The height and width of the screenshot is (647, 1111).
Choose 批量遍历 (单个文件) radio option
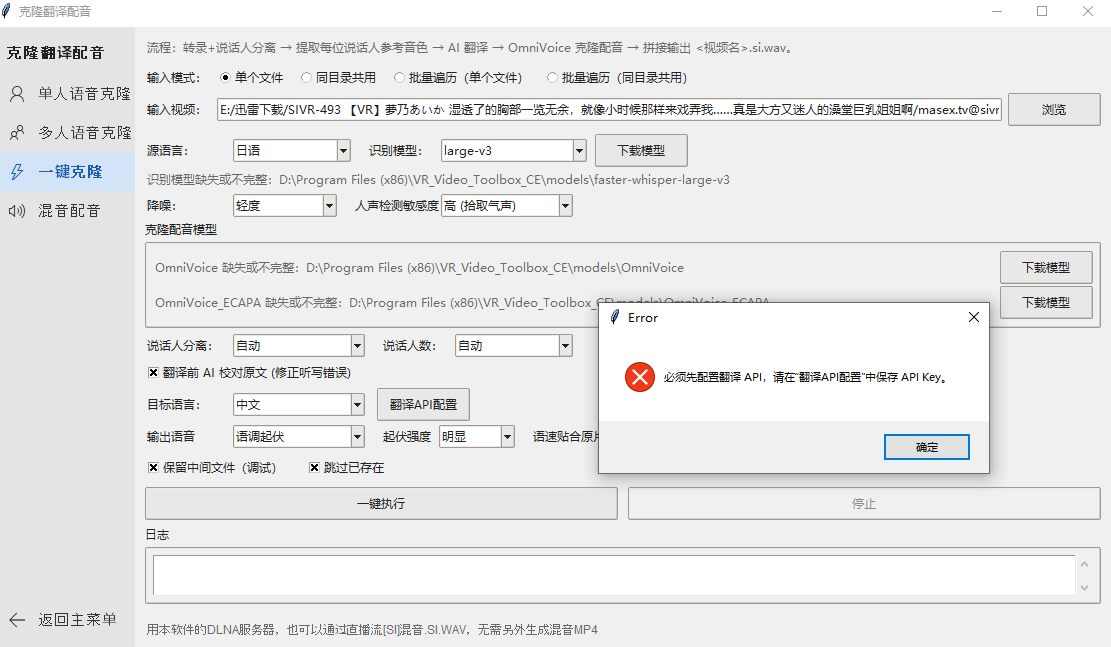tap(399, 78)
